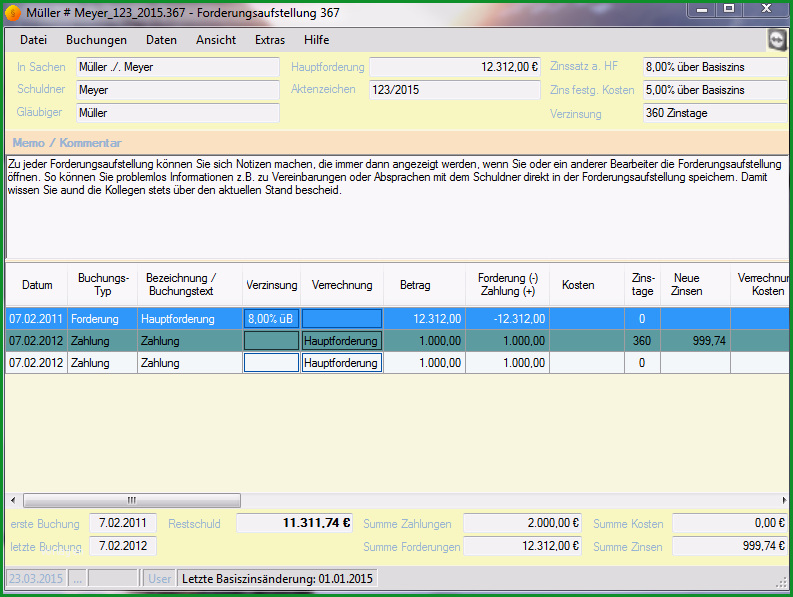Open the 8,00% üB Verzinsung cell

[272, 319]
